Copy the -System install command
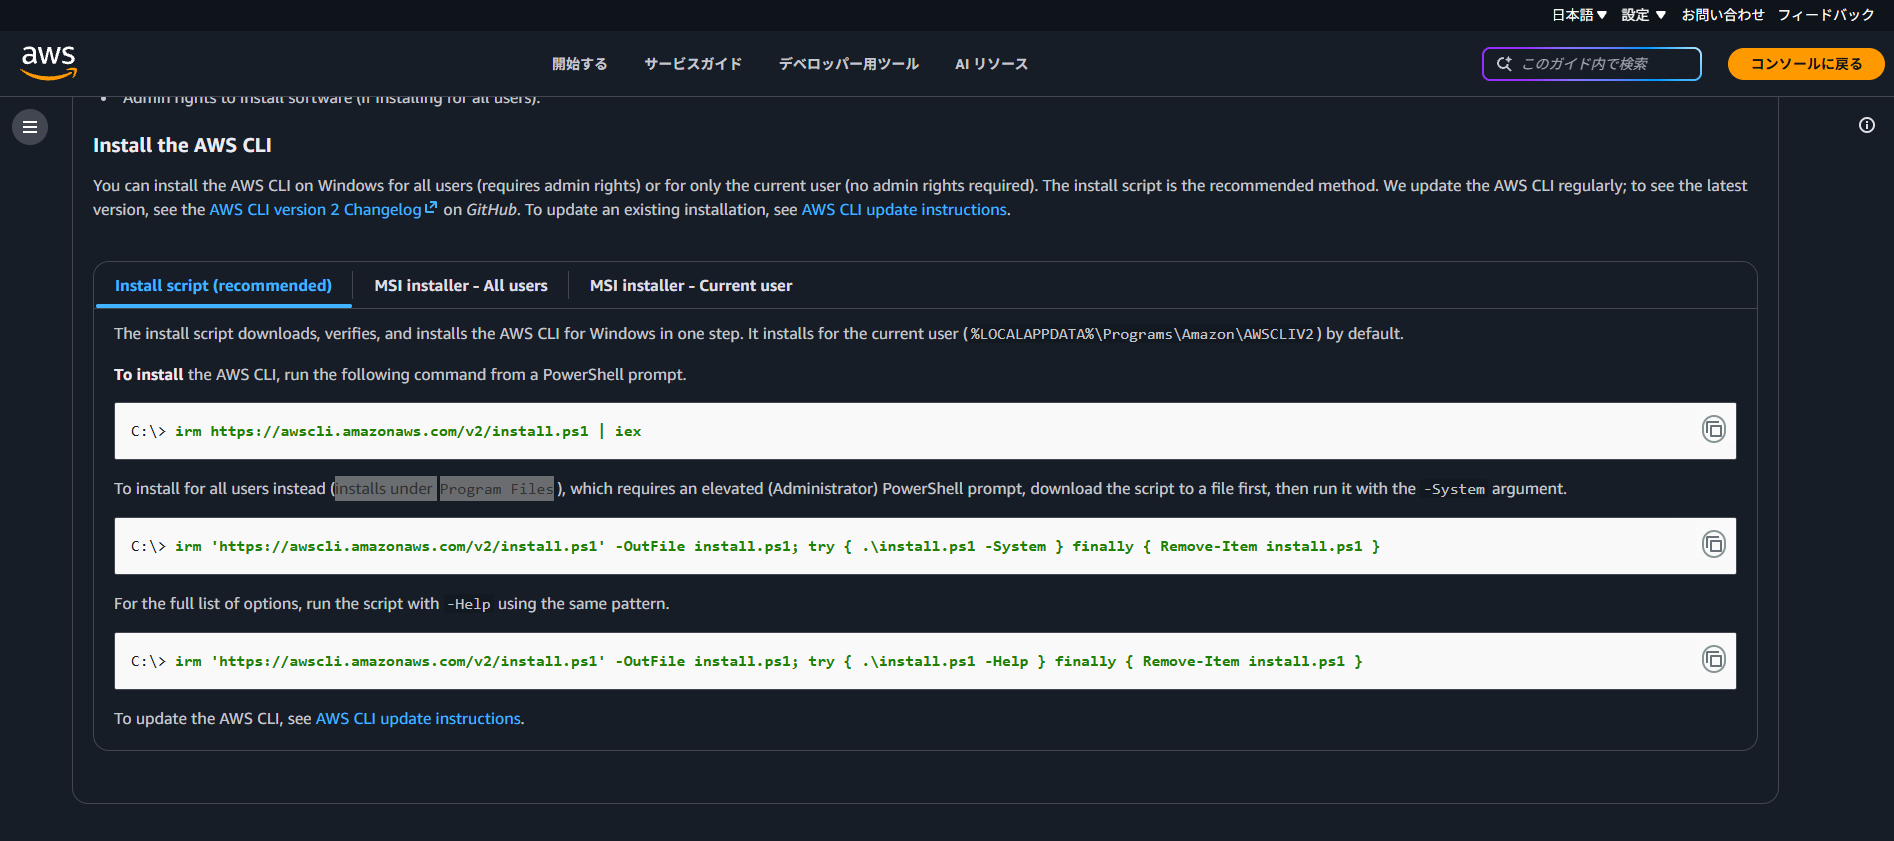 click(x=1714, y=544)
